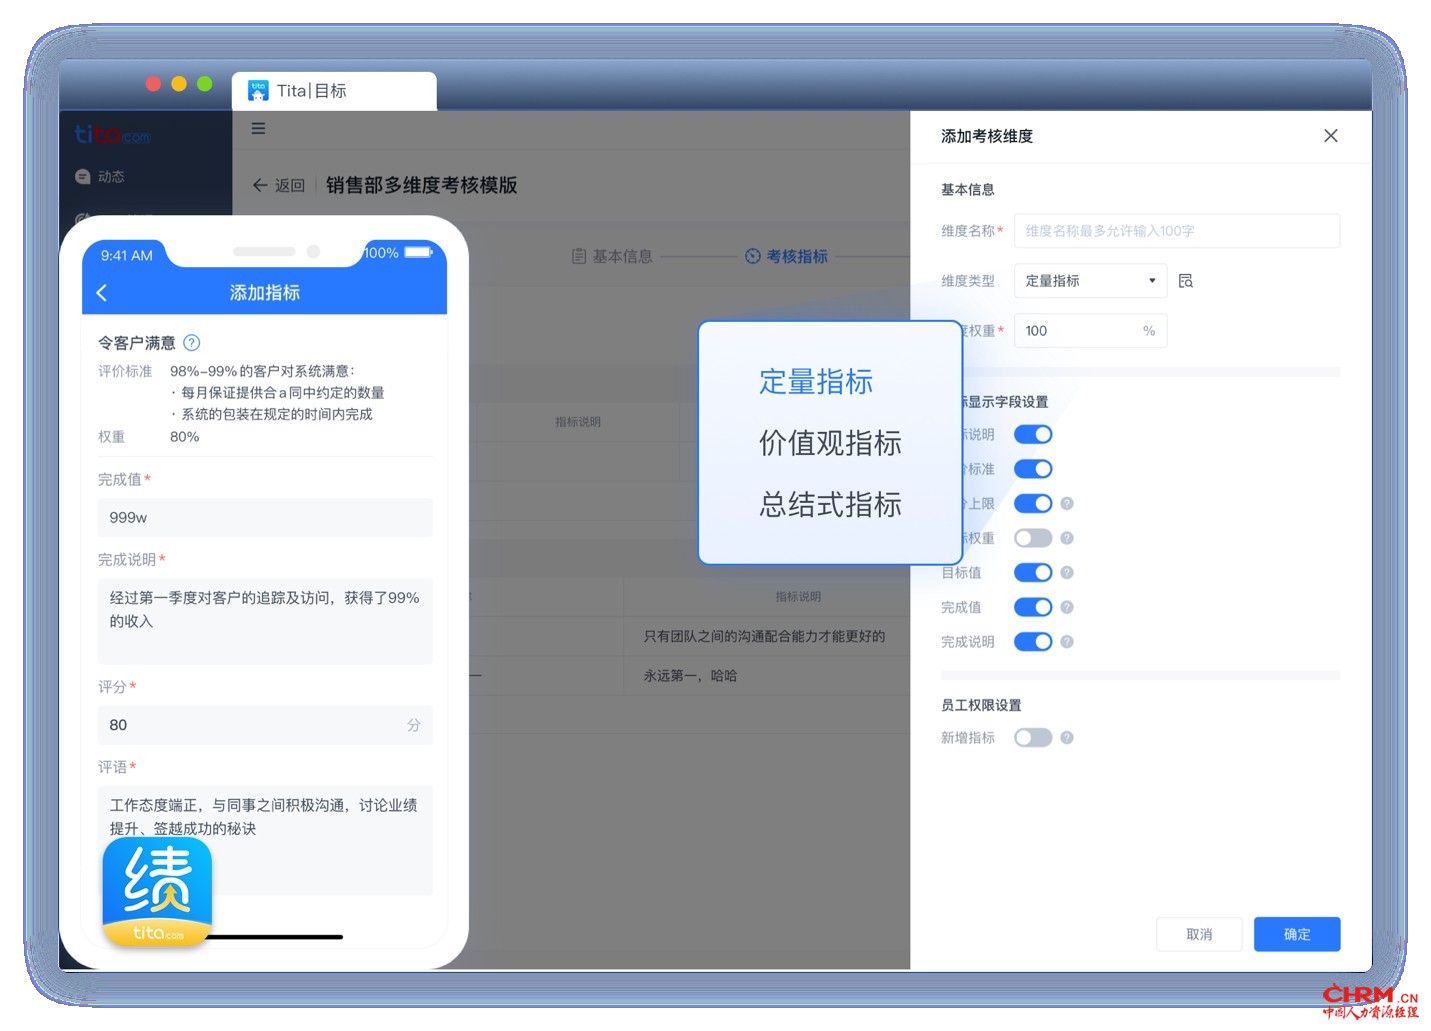Viewport: 1431px width, 1031px height.
Task: Click the 只有团队之间的沟通配合能力才能更好的 cell
Action: pyautogui.click(x=764, y=636)
